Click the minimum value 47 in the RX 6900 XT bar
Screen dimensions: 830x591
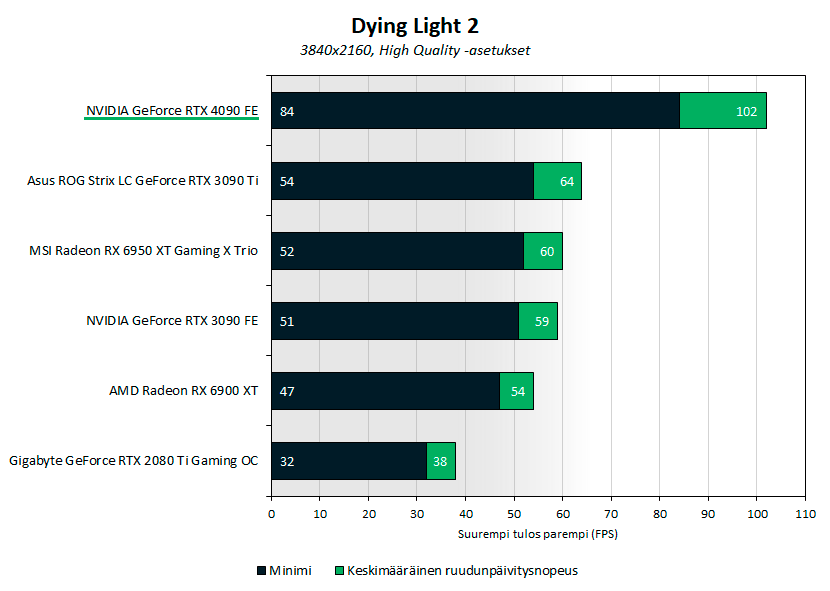[287, 391]
